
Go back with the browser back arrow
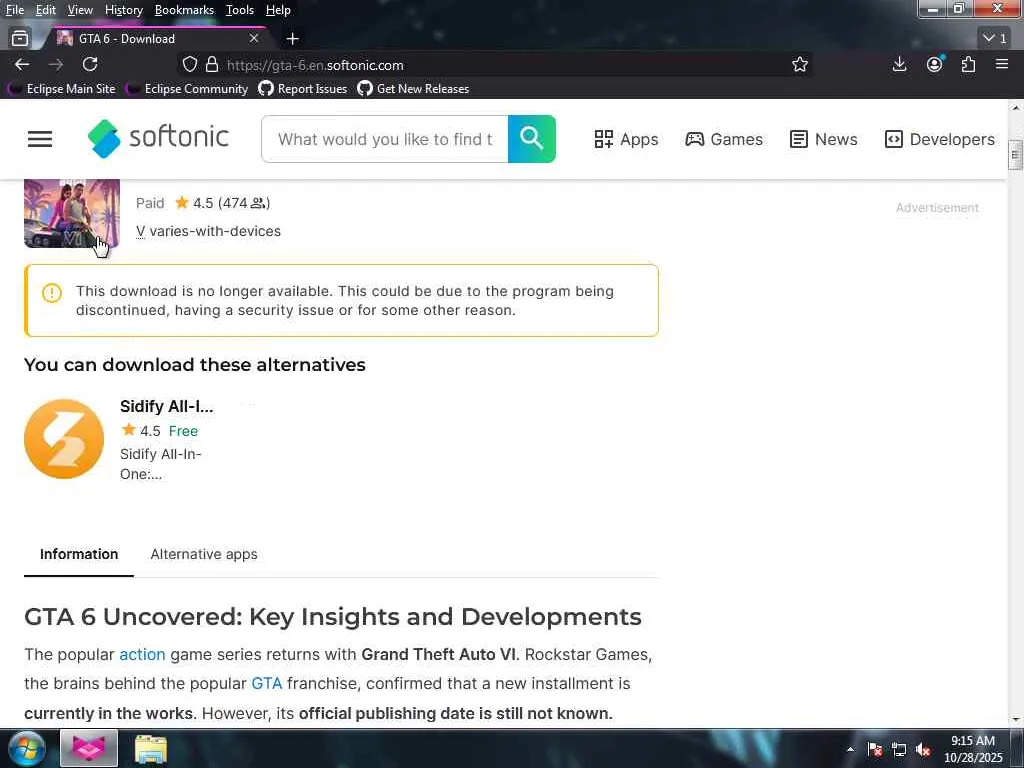[22, 65]
